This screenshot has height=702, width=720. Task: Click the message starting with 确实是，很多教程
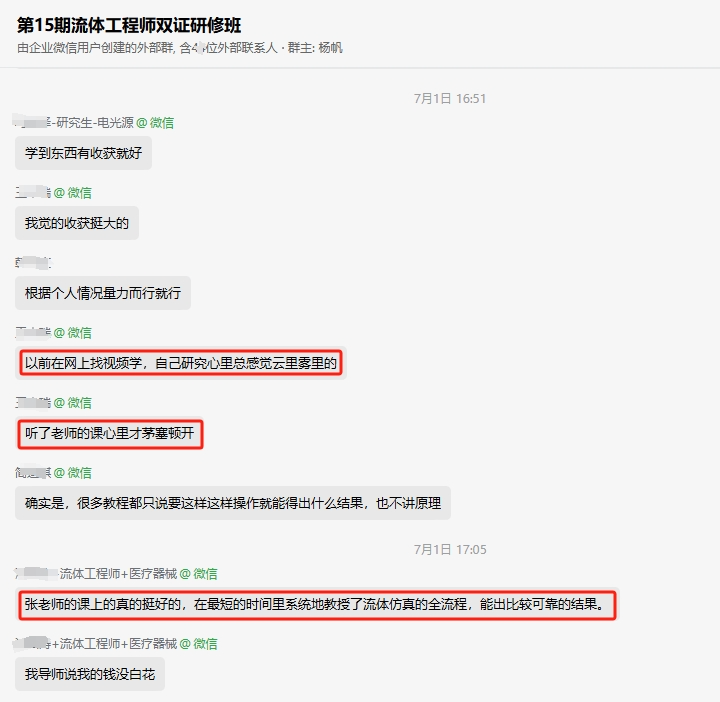(233, 503)
